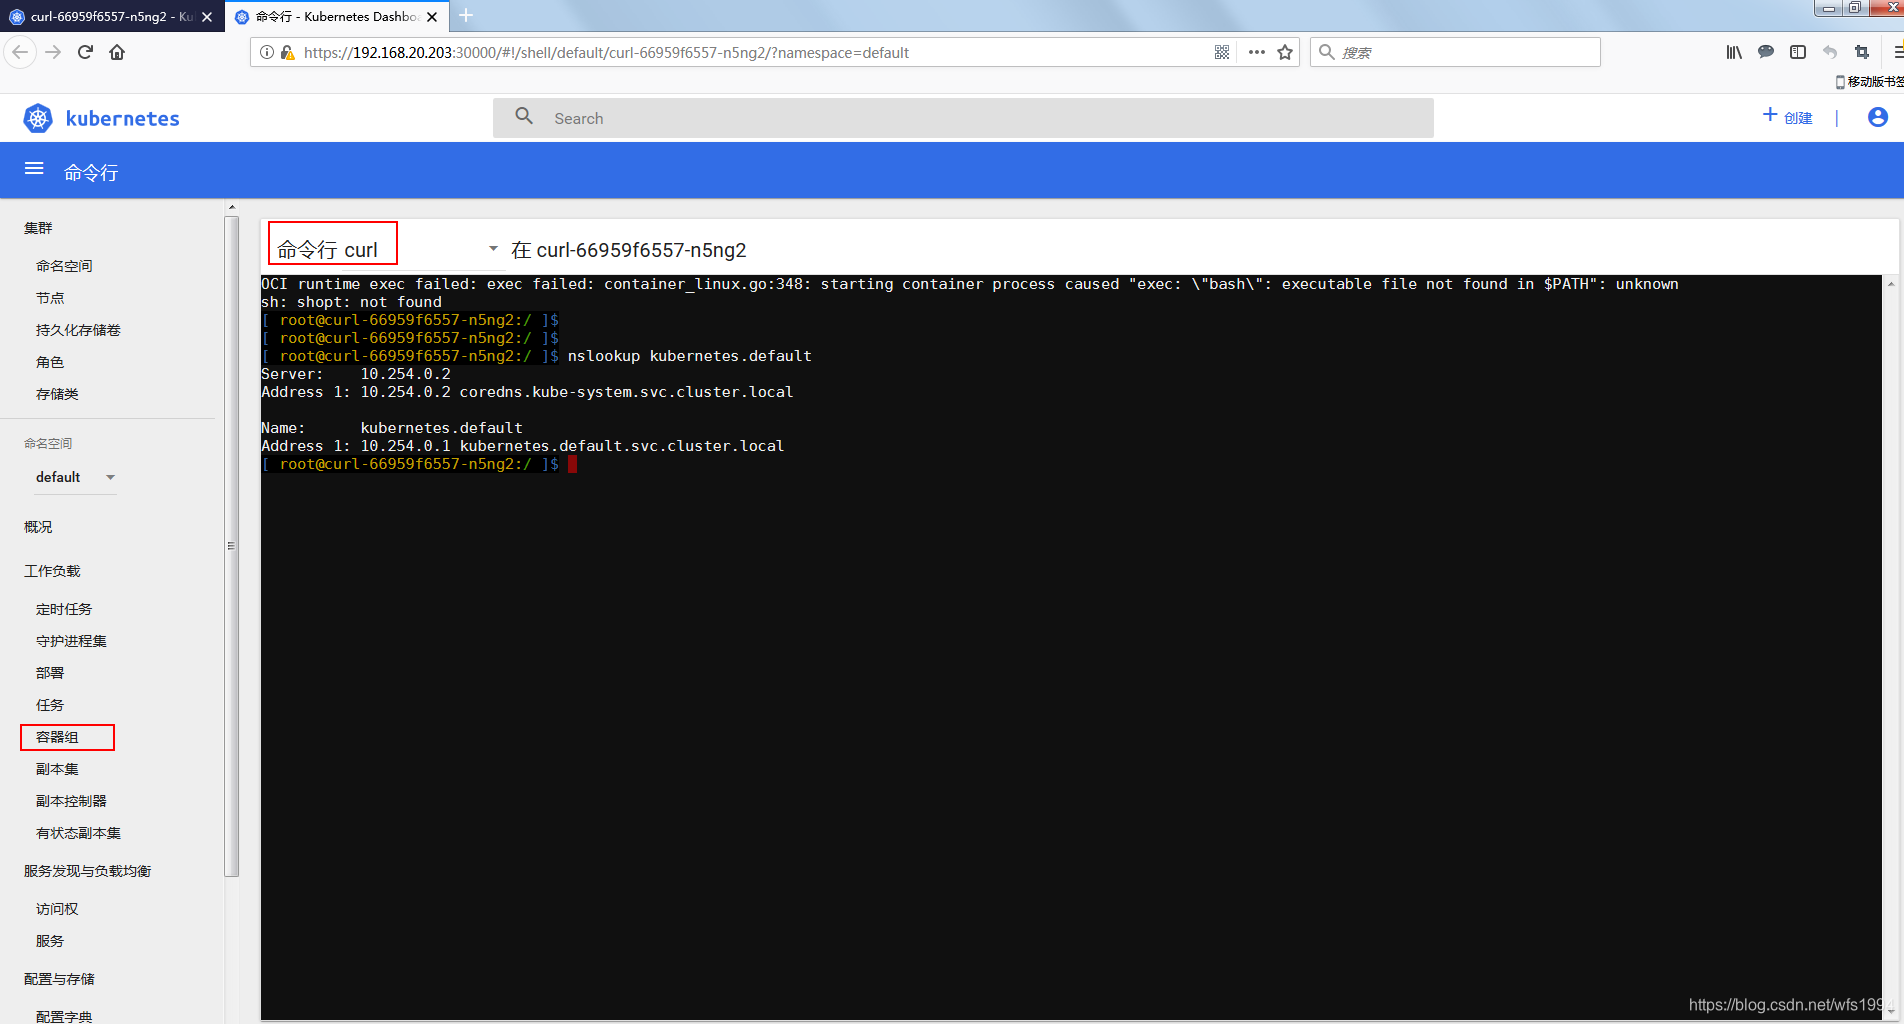Open the 容器组 pods page

57,737
